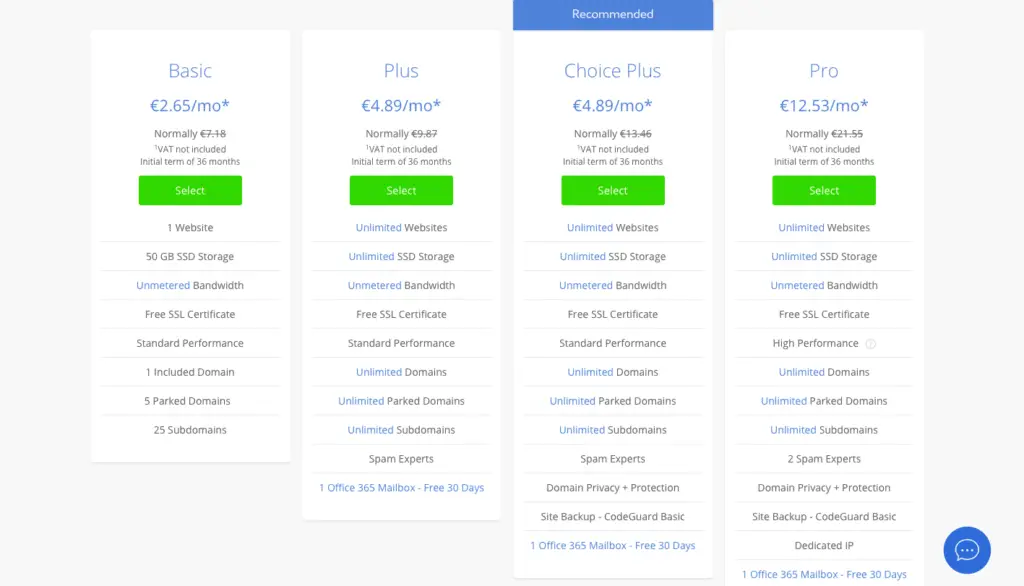Click Unlimited Subdomains in Plus plan
The image size is (1024, 586).
click(401, 429)
